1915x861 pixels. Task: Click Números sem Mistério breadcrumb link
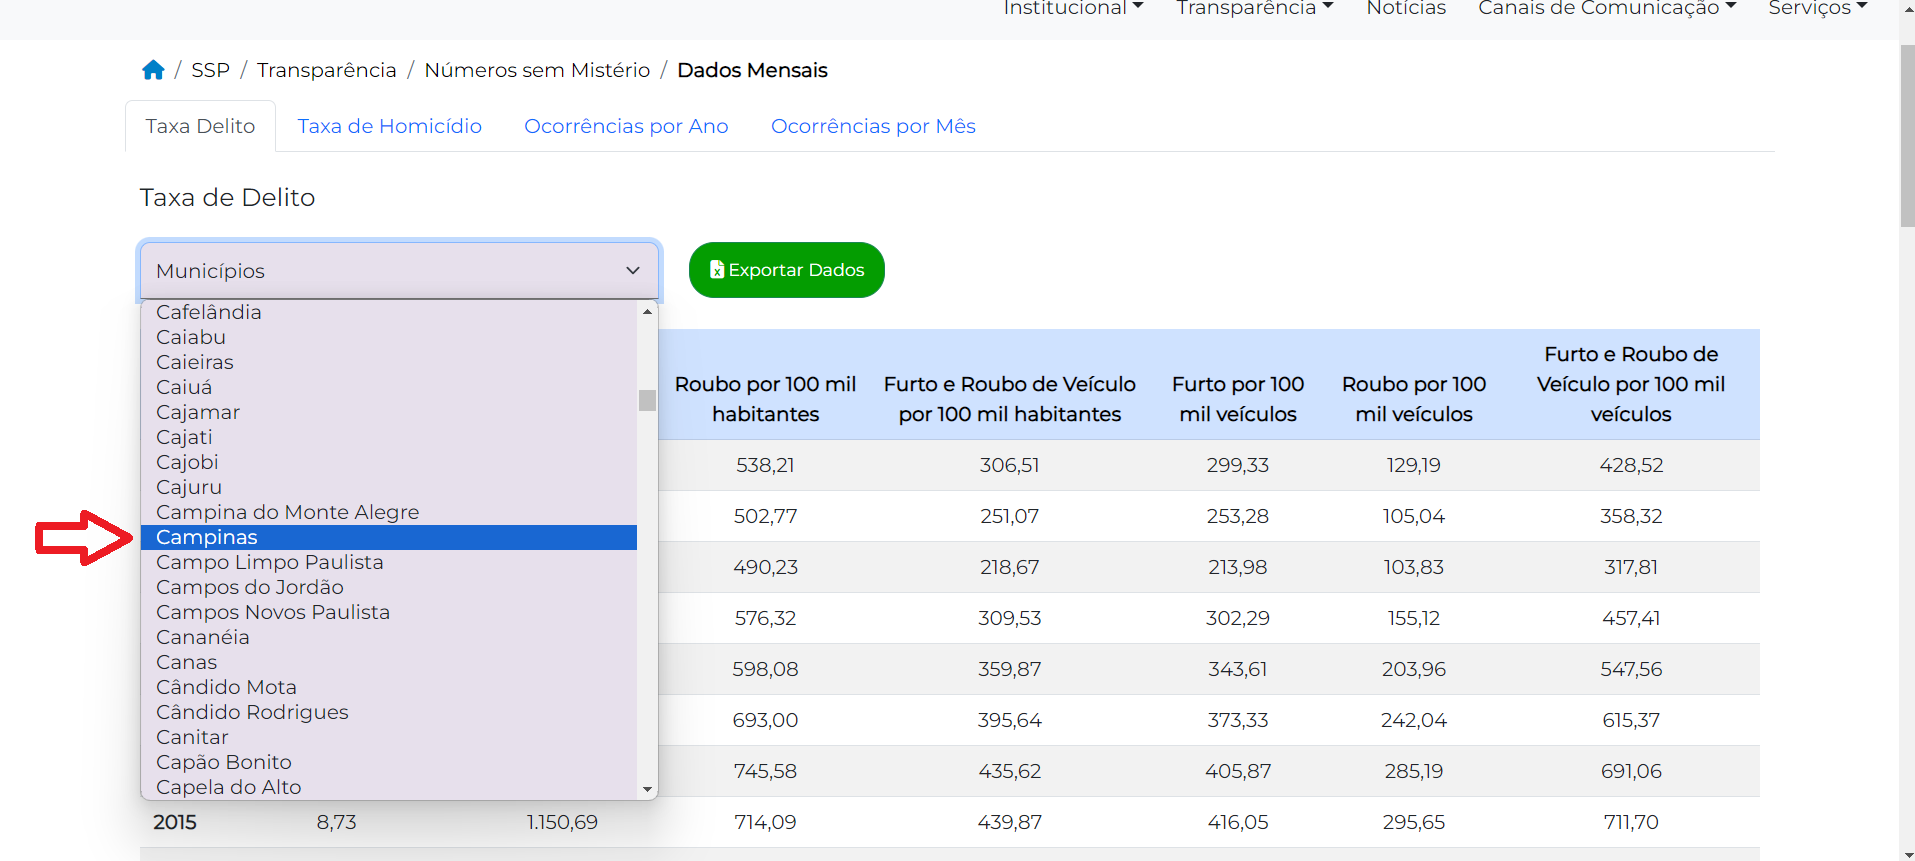[x=537, y=70]
